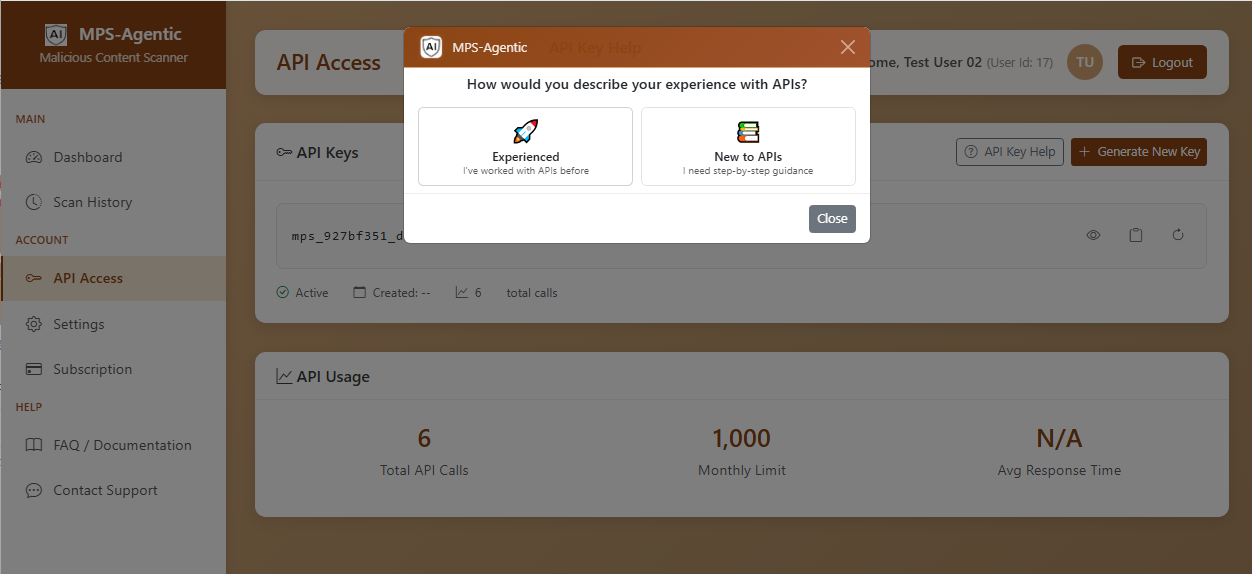1252x574 pixels.
Task: Click the Subscription card icon
Action: 34,369
